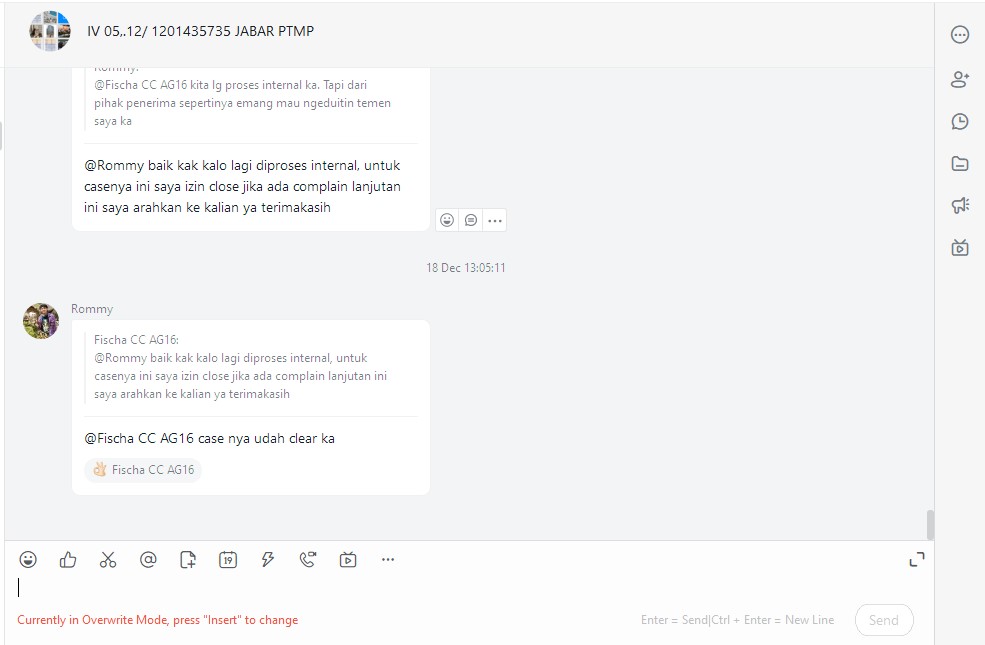Open the calendar schedule icon
Viewport: 985px width, 645px height.
228,560
